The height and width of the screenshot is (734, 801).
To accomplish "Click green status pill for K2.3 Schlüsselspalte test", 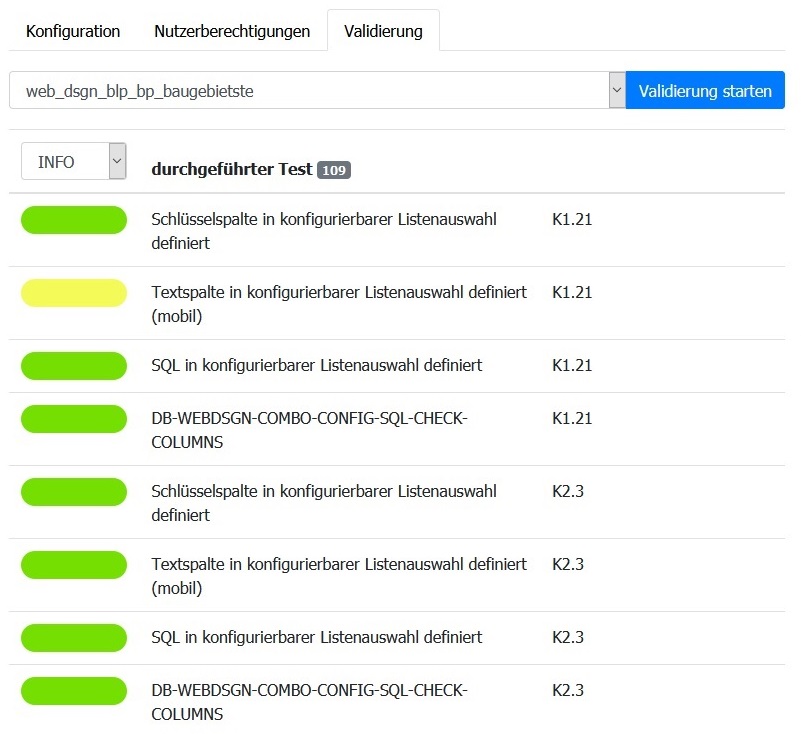I will [74, 492].
